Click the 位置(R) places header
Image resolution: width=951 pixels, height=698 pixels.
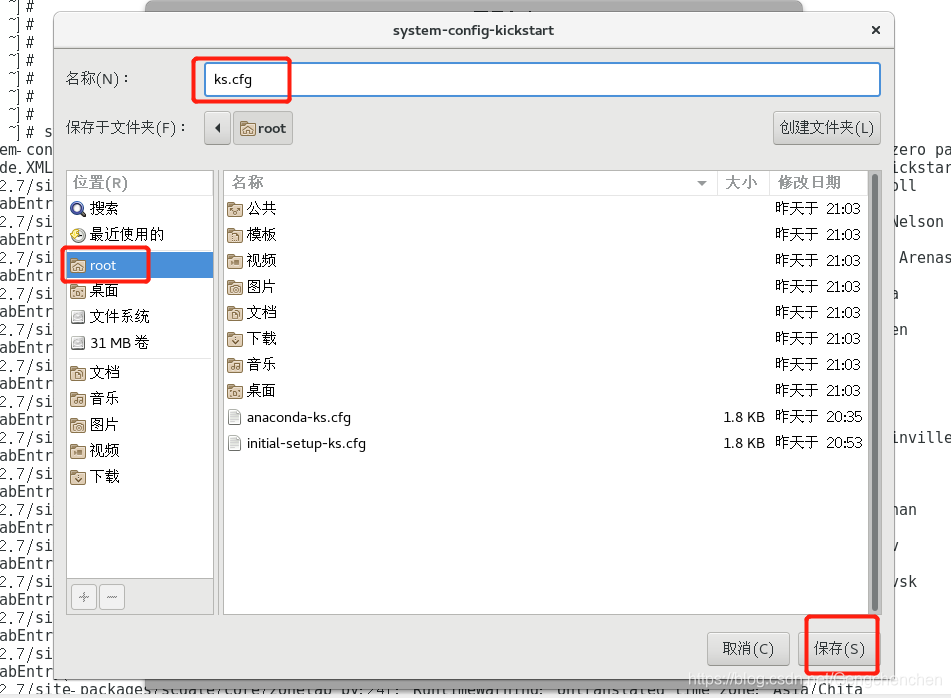click(140, 183)
